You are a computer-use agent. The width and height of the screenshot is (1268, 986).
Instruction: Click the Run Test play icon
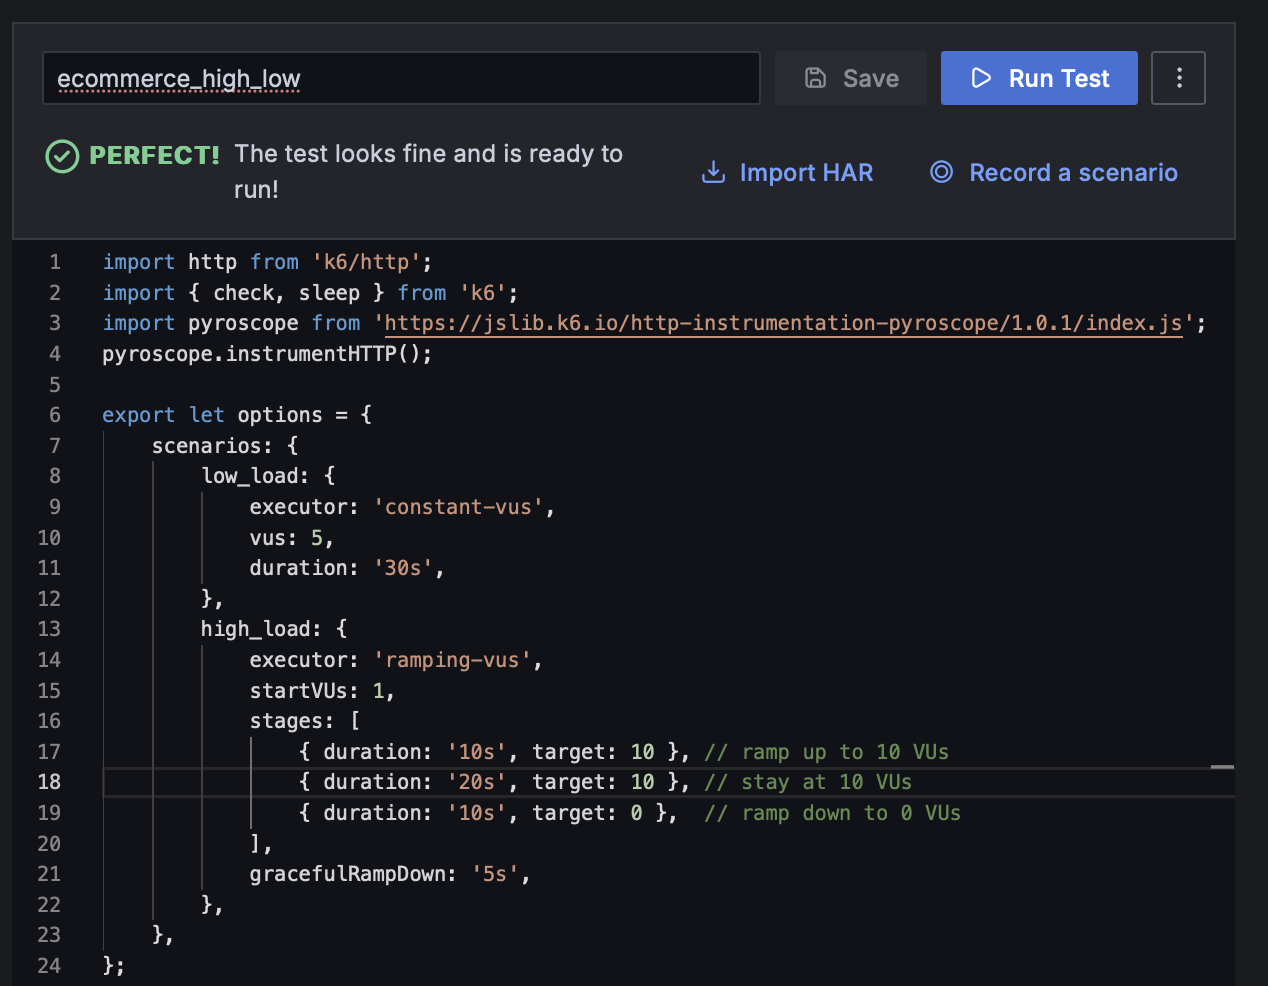point(981,78)
